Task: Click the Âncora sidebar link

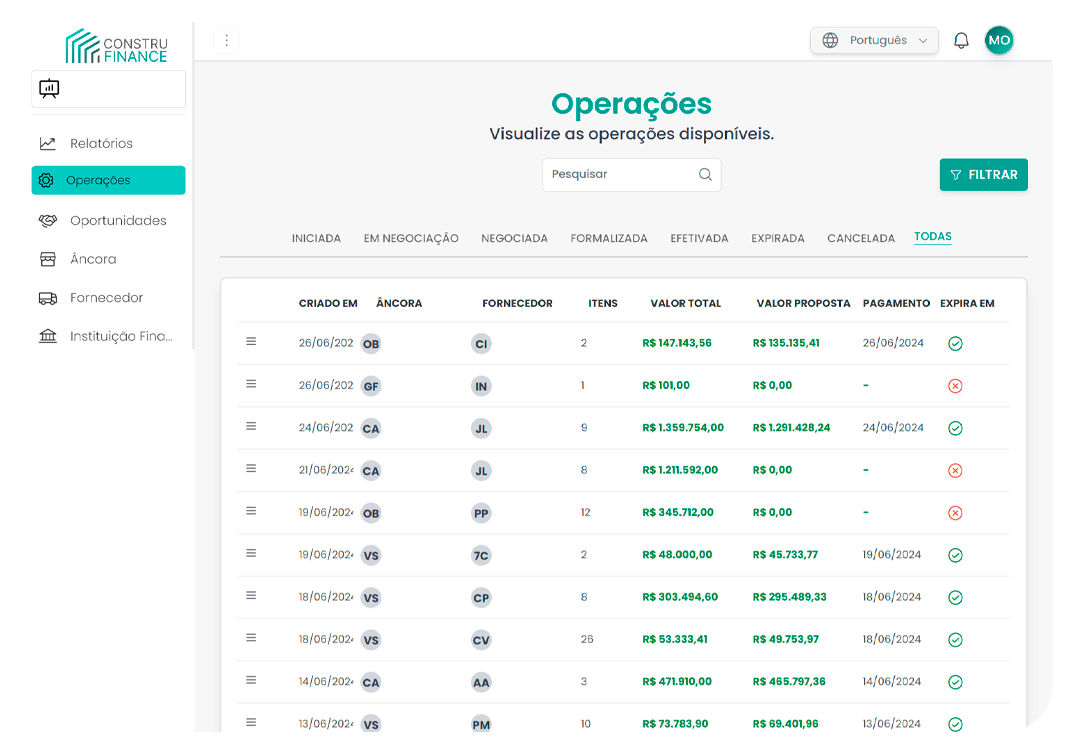Action: pyautogui.click(x=93, y=259)
